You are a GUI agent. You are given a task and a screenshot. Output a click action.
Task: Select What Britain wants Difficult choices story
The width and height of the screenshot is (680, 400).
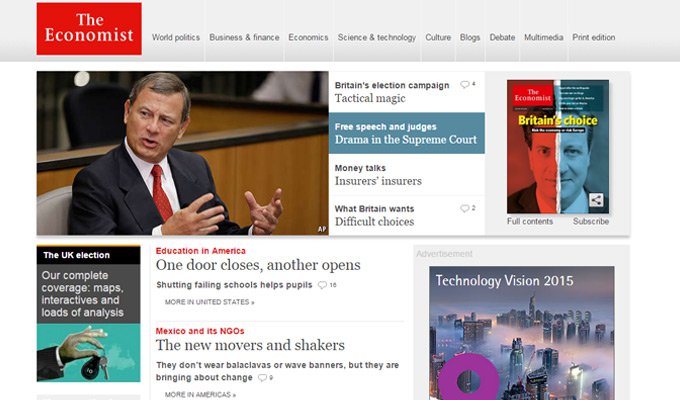(407, 215)
